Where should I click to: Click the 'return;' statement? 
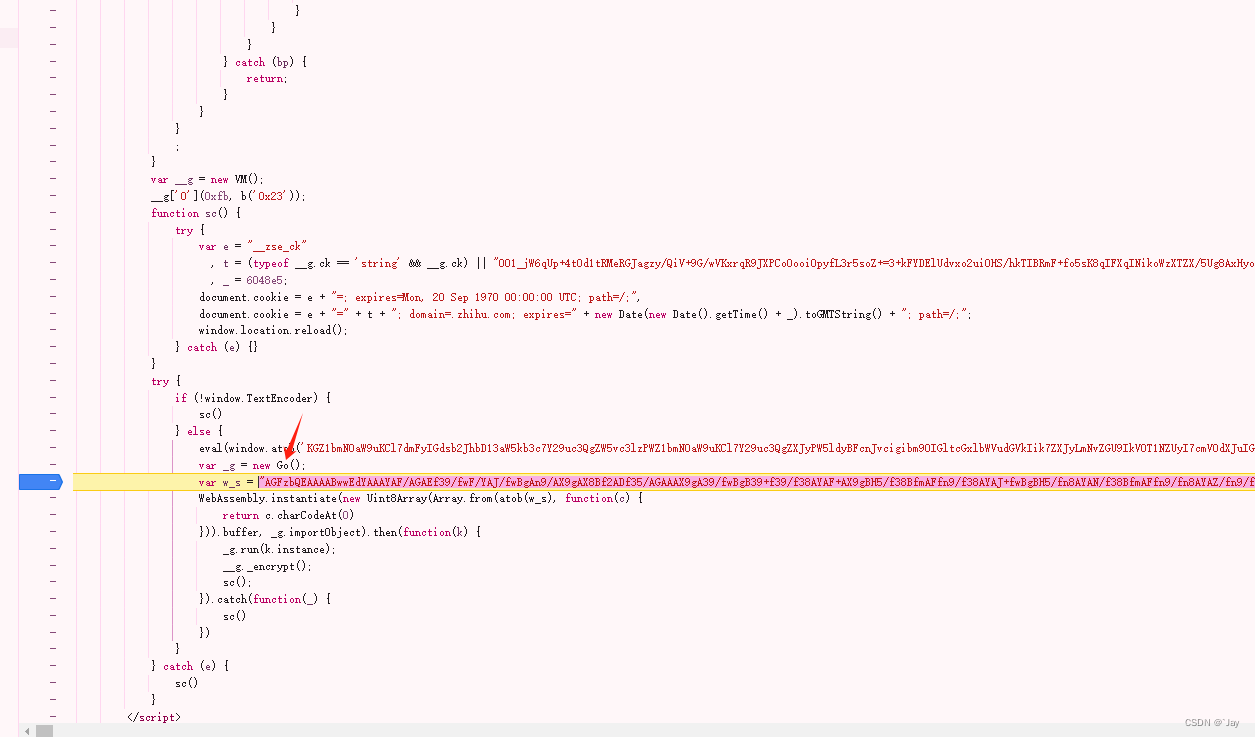pyautogui.click(x=267, y=78)
